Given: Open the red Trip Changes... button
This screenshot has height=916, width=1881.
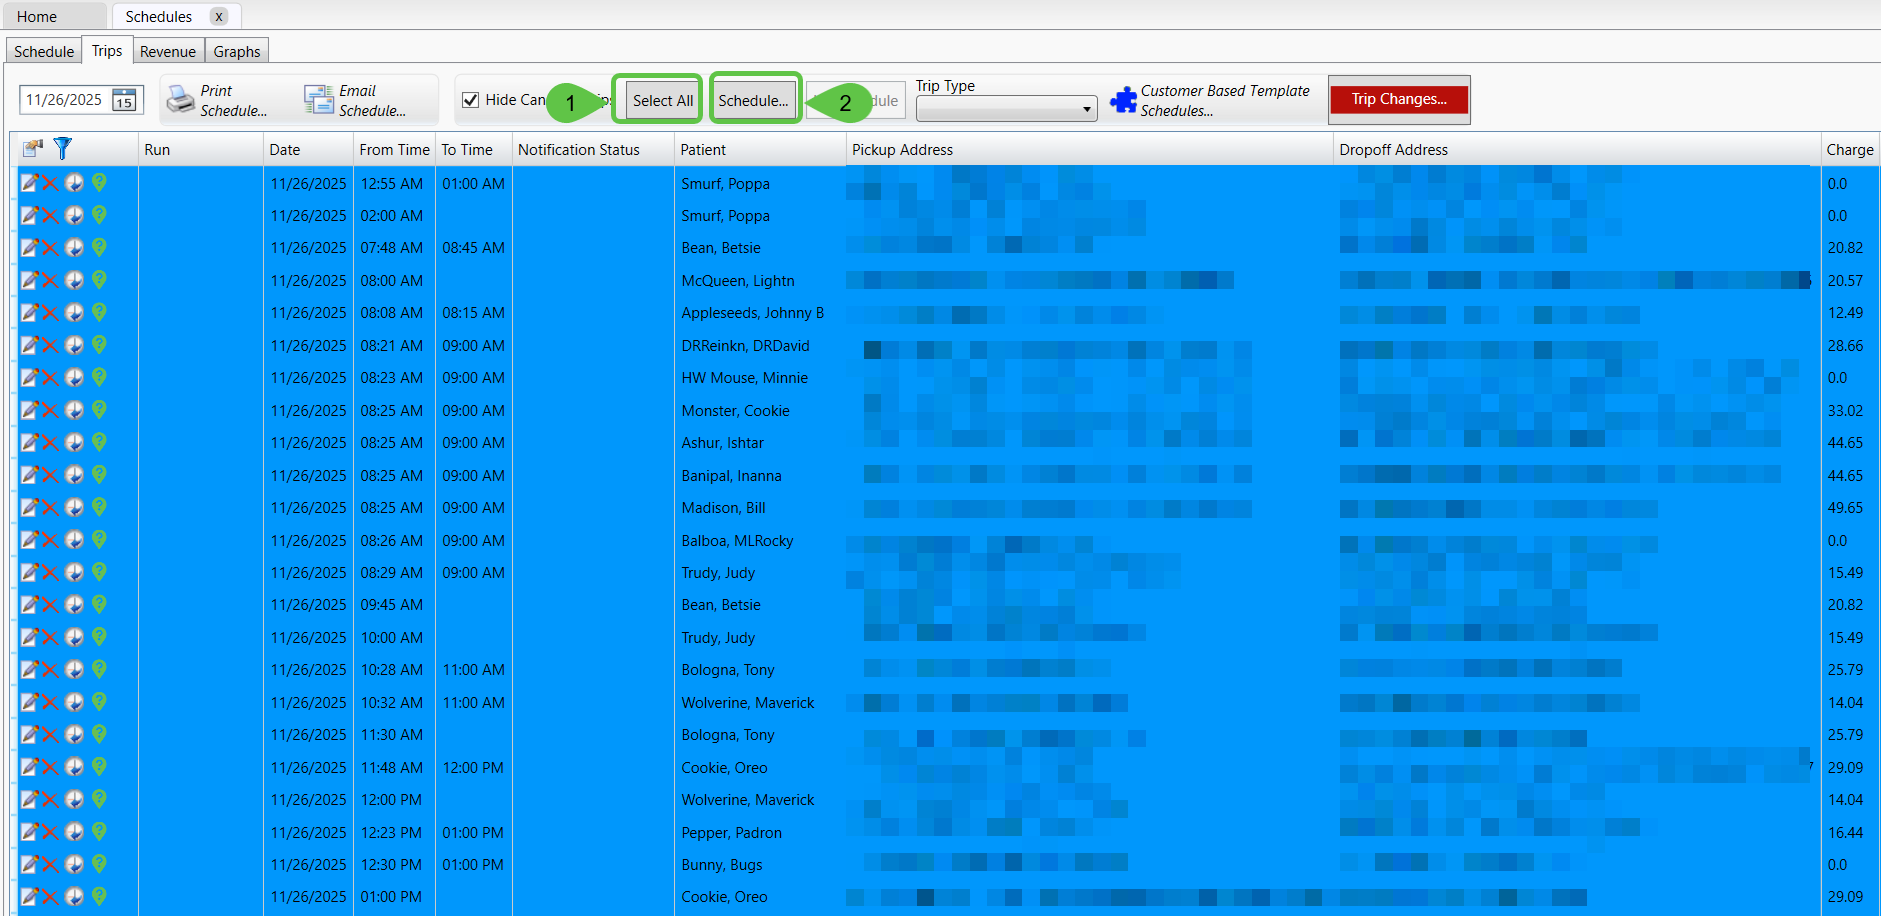Looking at the screenshot, I should (x=1399, y=99).
